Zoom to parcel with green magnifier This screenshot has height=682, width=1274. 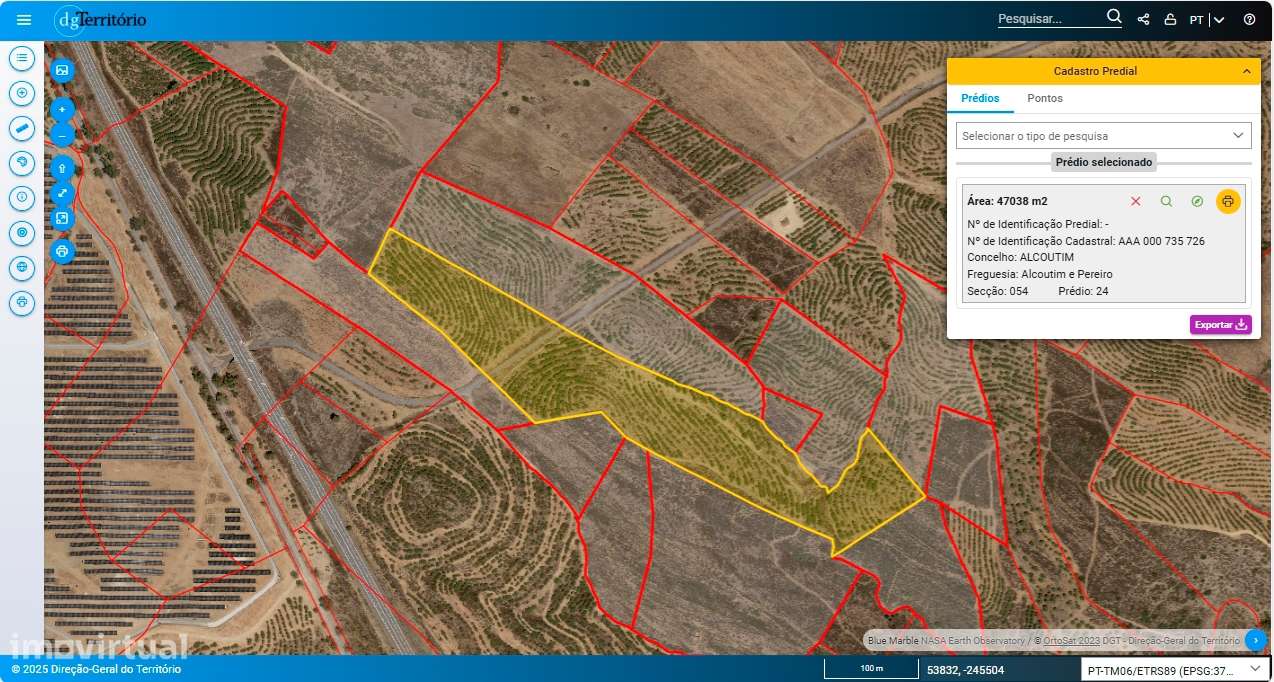coord(1166,201)
